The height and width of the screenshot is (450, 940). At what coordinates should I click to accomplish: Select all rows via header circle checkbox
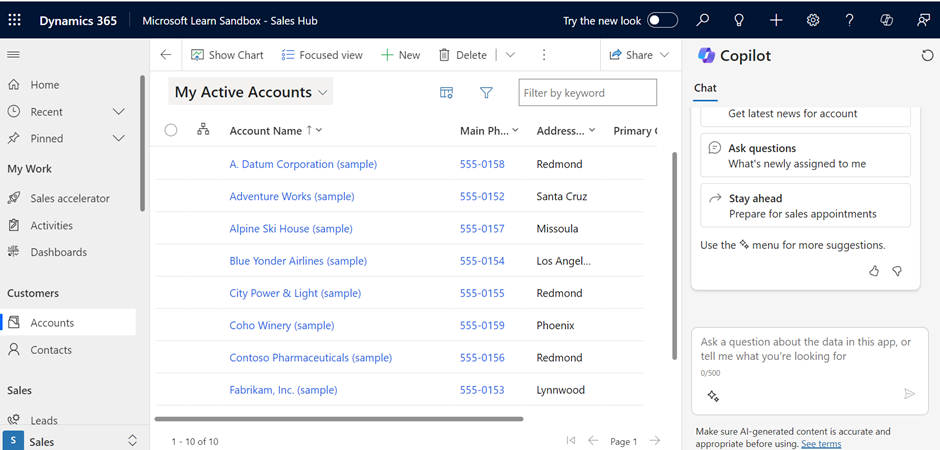[171, 130]
